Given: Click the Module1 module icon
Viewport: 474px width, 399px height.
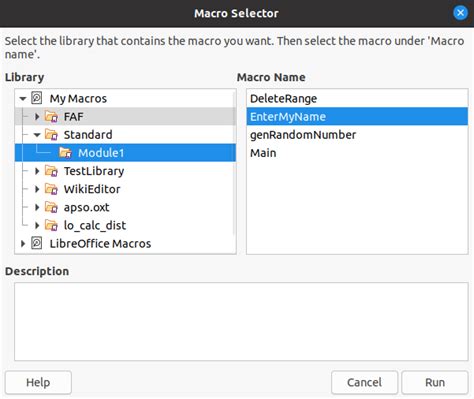Looking at the screenshot, I should (65, 153).
